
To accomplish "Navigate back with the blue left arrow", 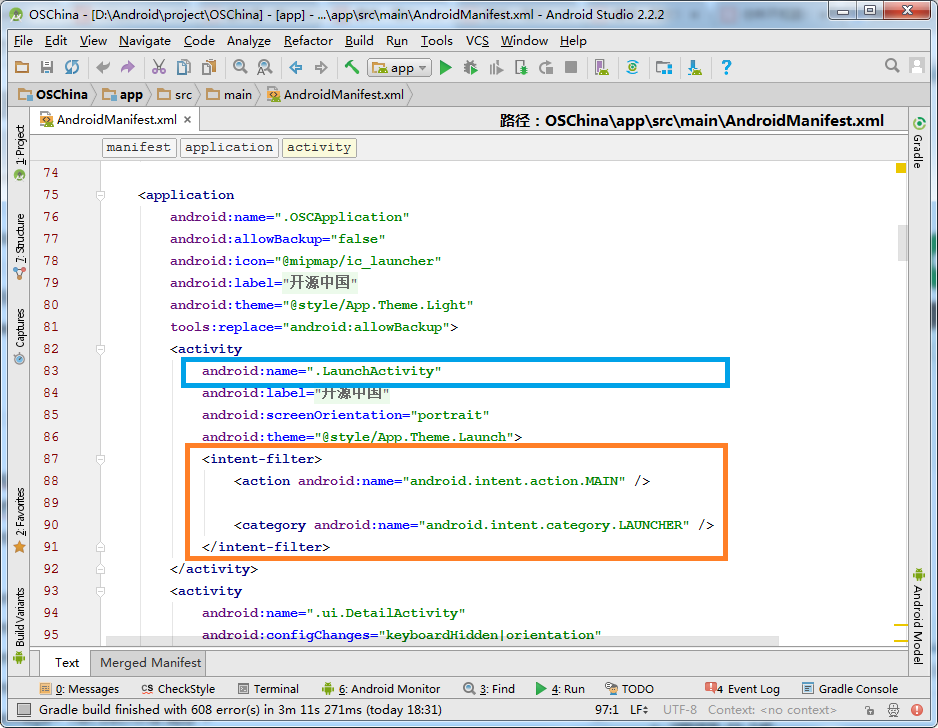I will [x=296, y=68].
